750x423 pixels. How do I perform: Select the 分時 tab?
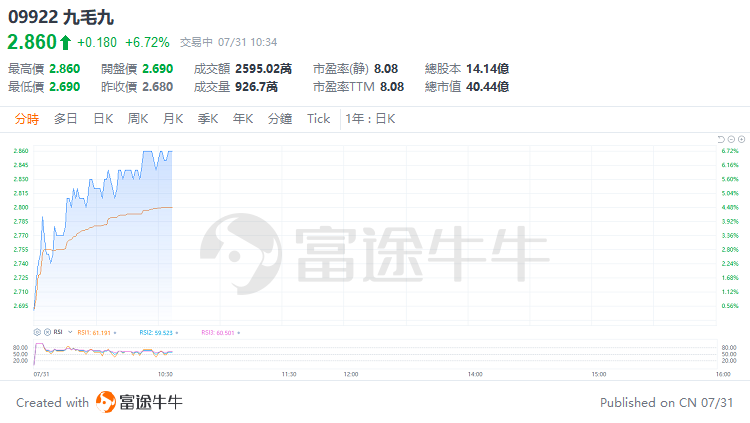(27, 119)
